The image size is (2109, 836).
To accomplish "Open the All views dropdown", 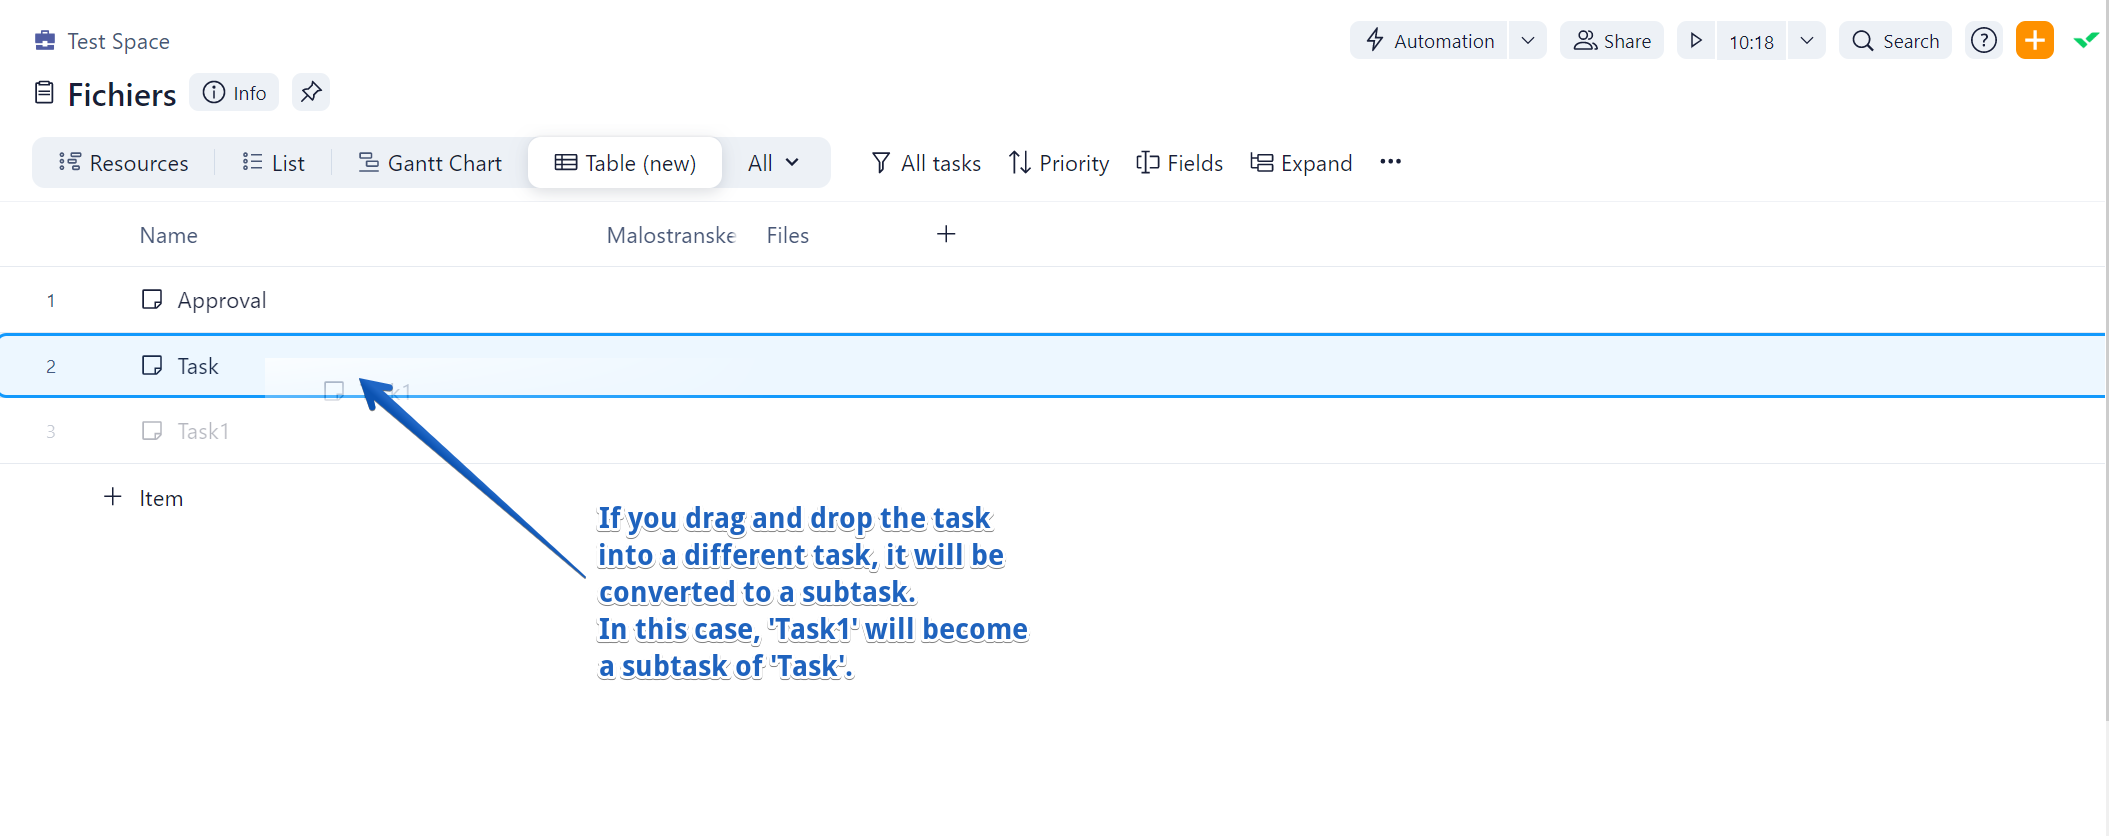I will pos(774,163).
